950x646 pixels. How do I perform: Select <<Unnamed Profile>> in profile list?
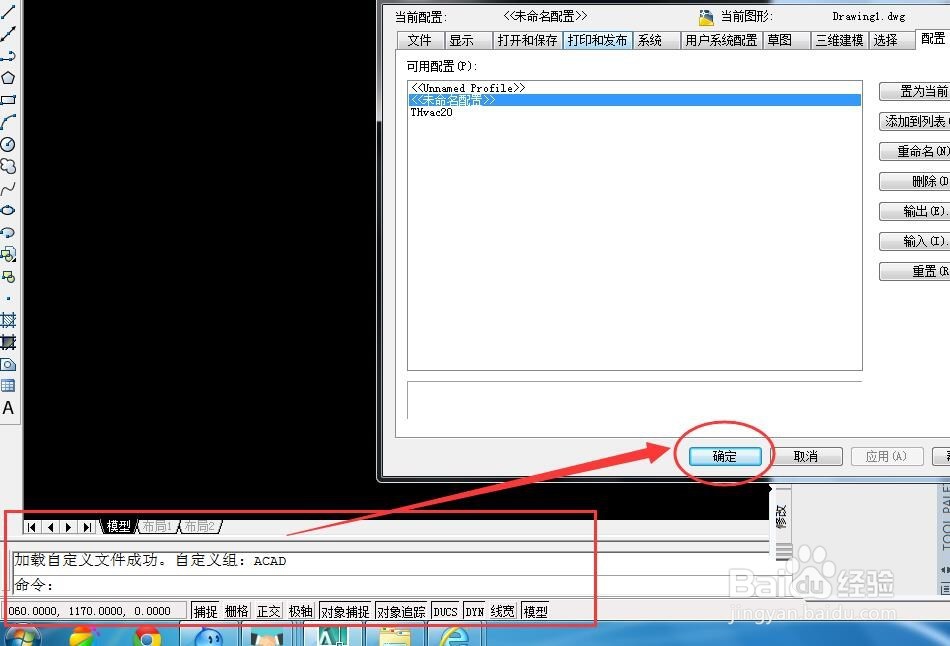[635, 88]
